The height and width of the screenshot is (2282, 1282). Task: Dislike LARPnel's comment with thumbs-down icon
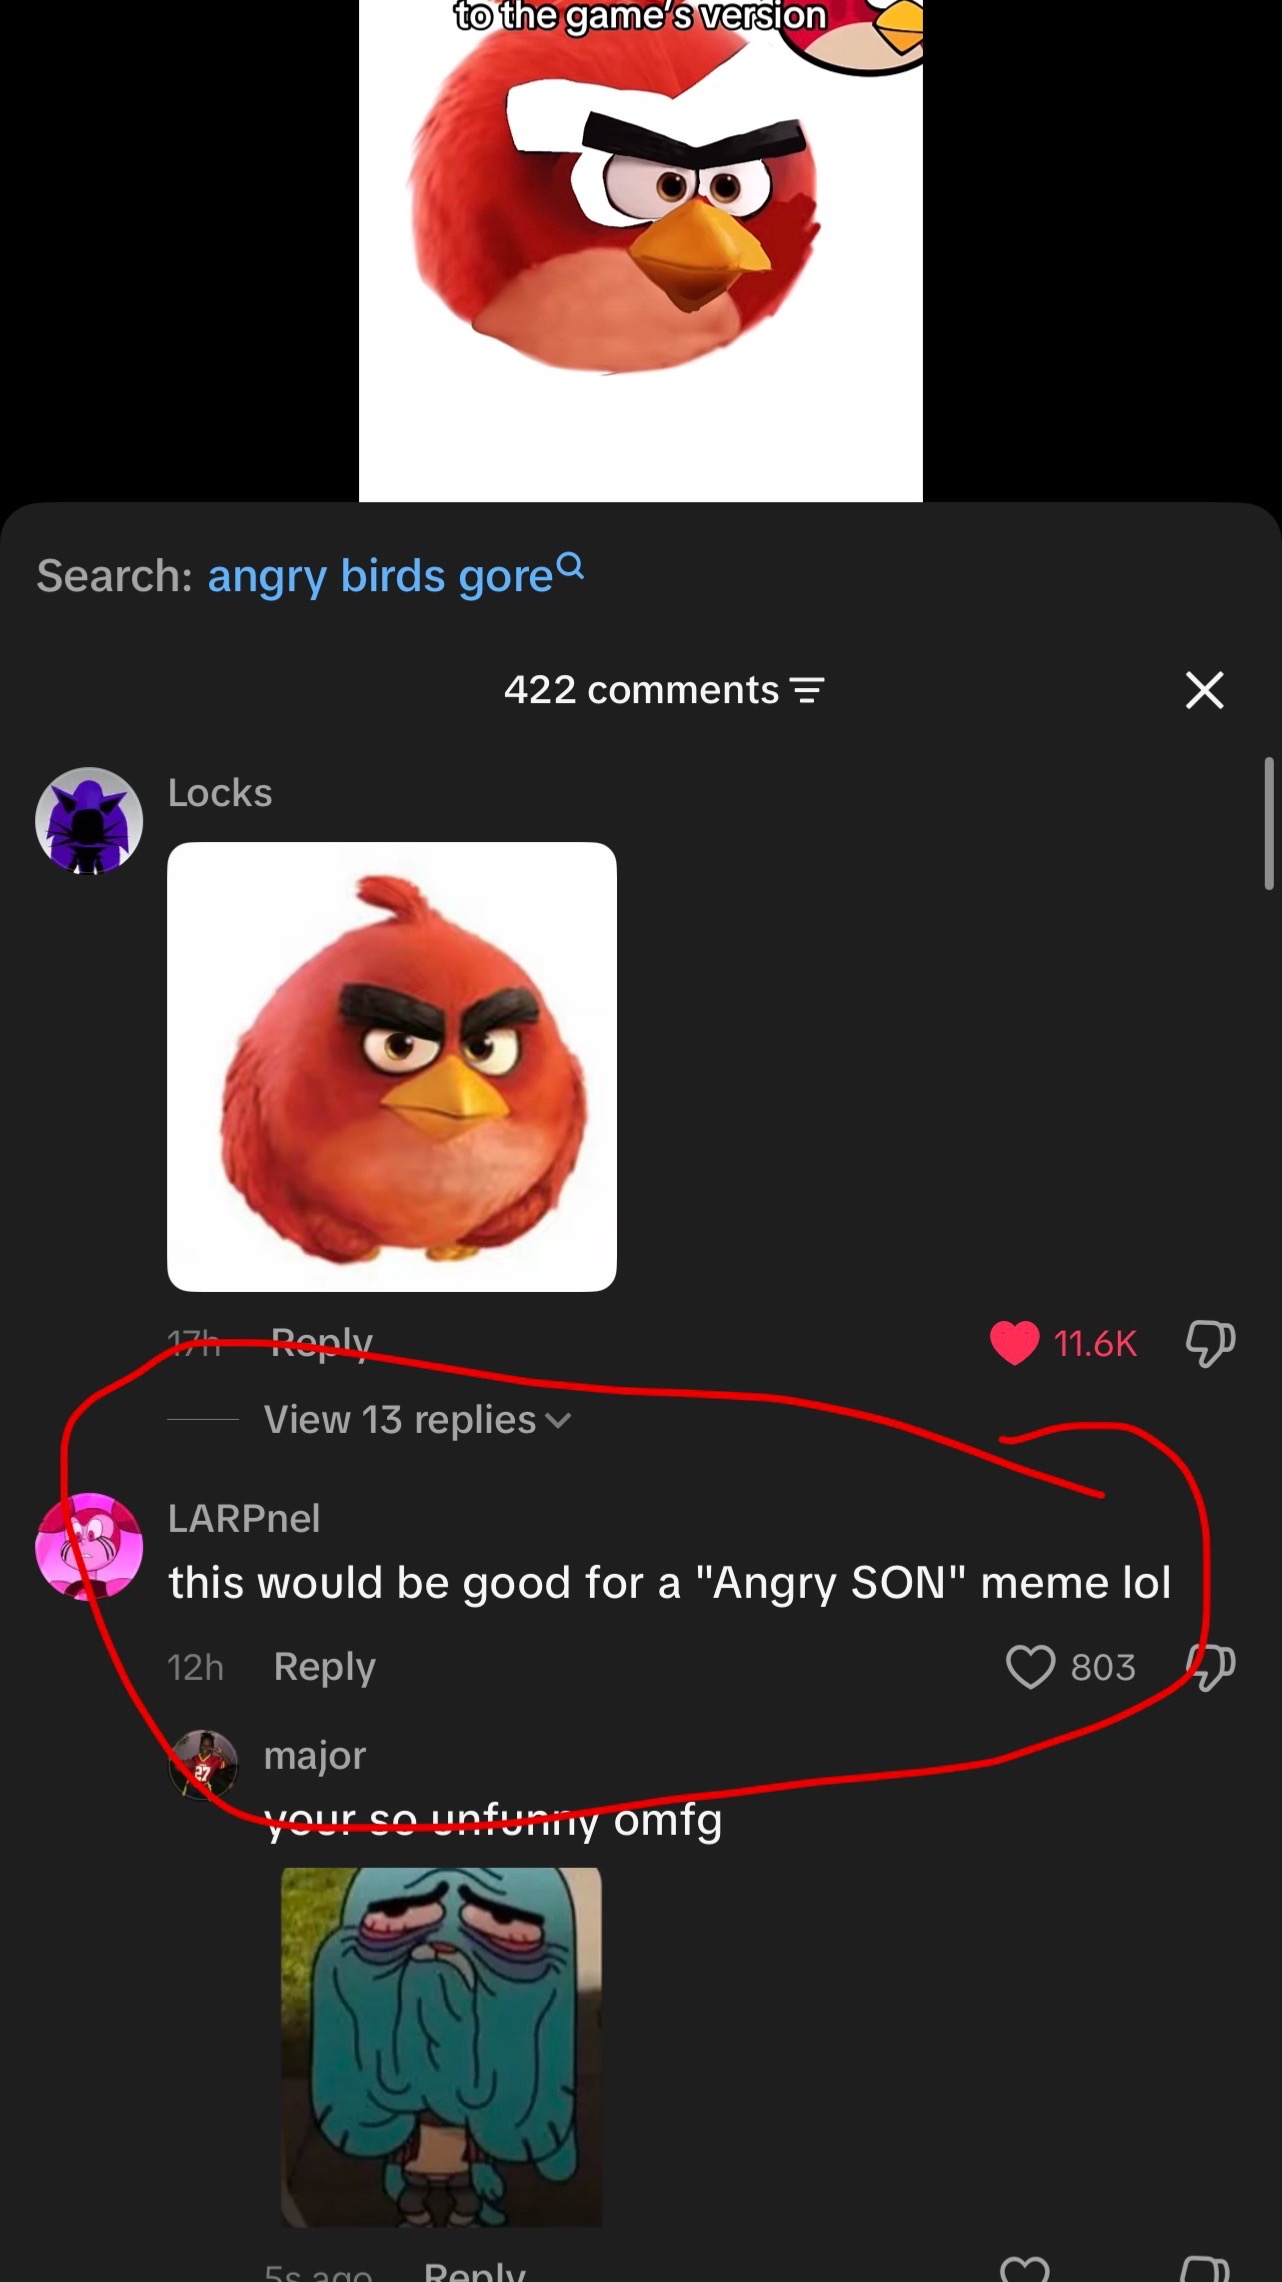[x=1210, y=1667]
